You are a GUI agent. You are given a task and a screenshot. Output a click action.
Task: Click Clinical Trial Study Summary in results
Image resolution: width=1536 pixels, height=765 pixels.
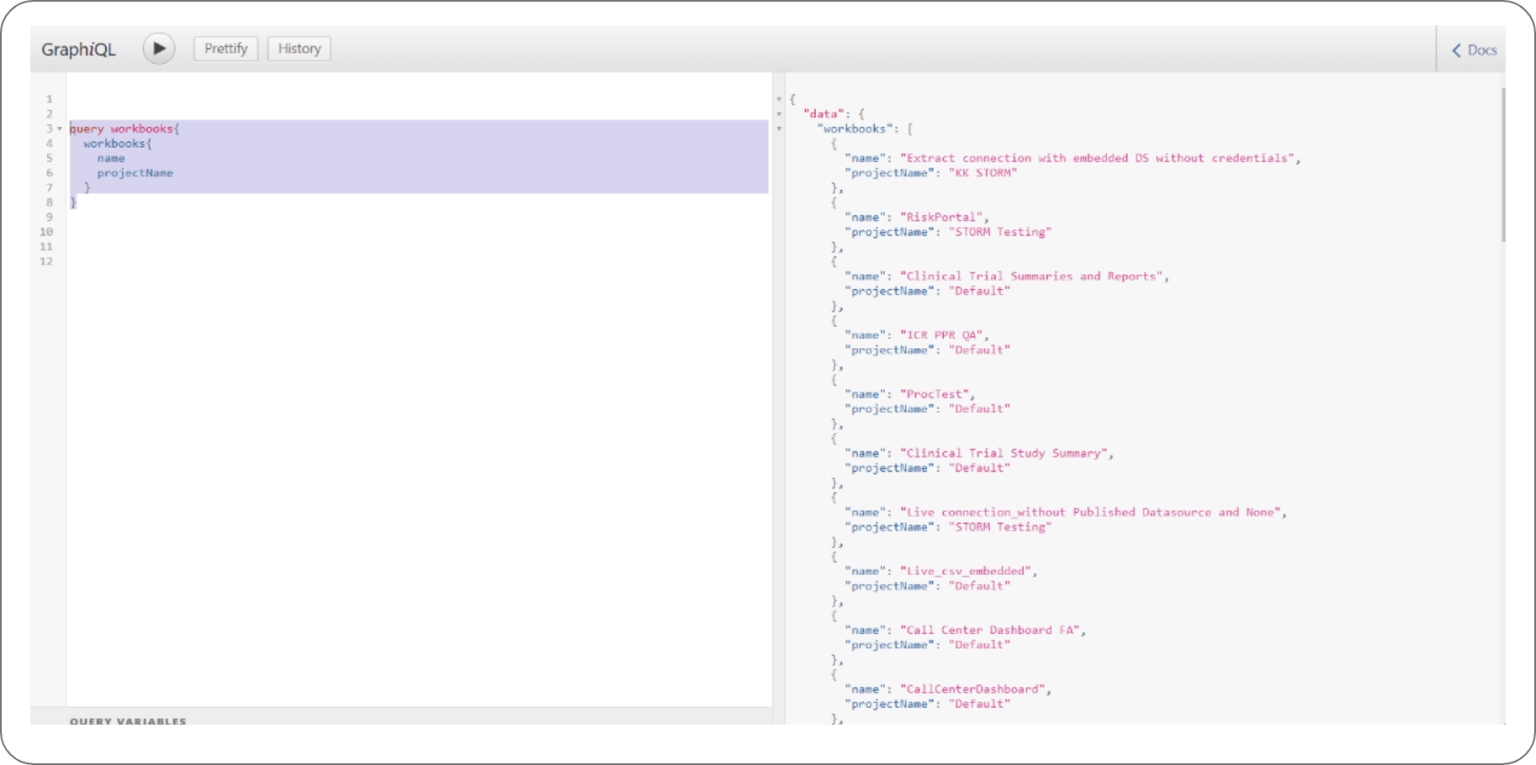click(x=1003, y=452)
